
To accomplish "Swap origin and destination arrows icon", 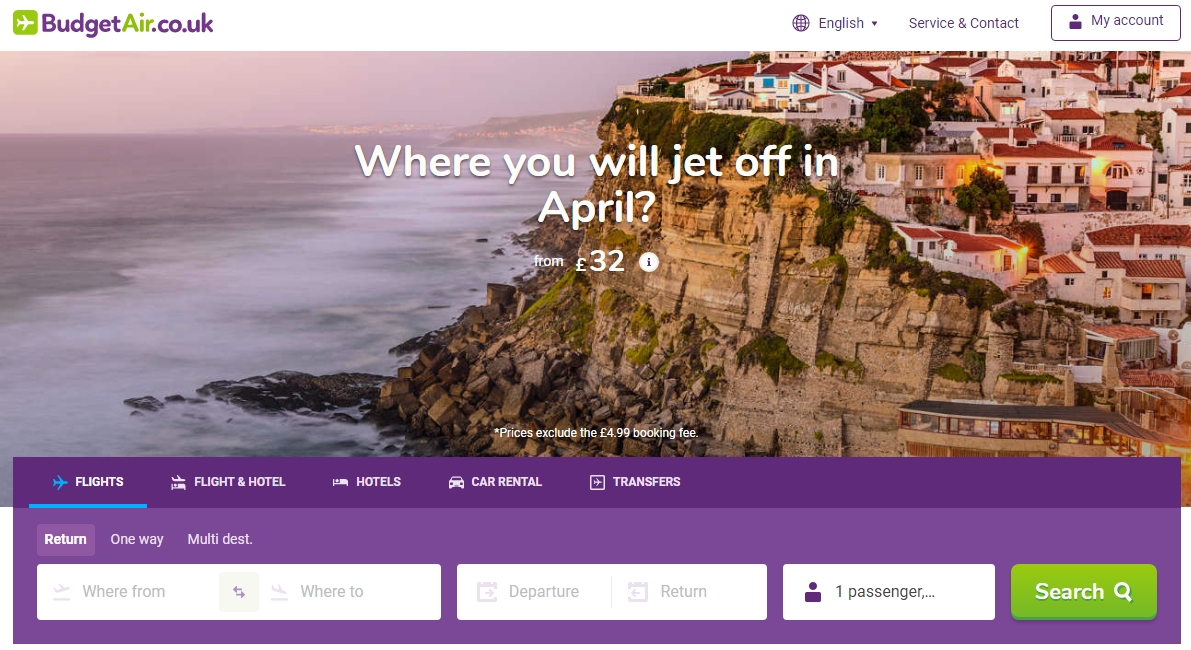I will tap(239, 592).
